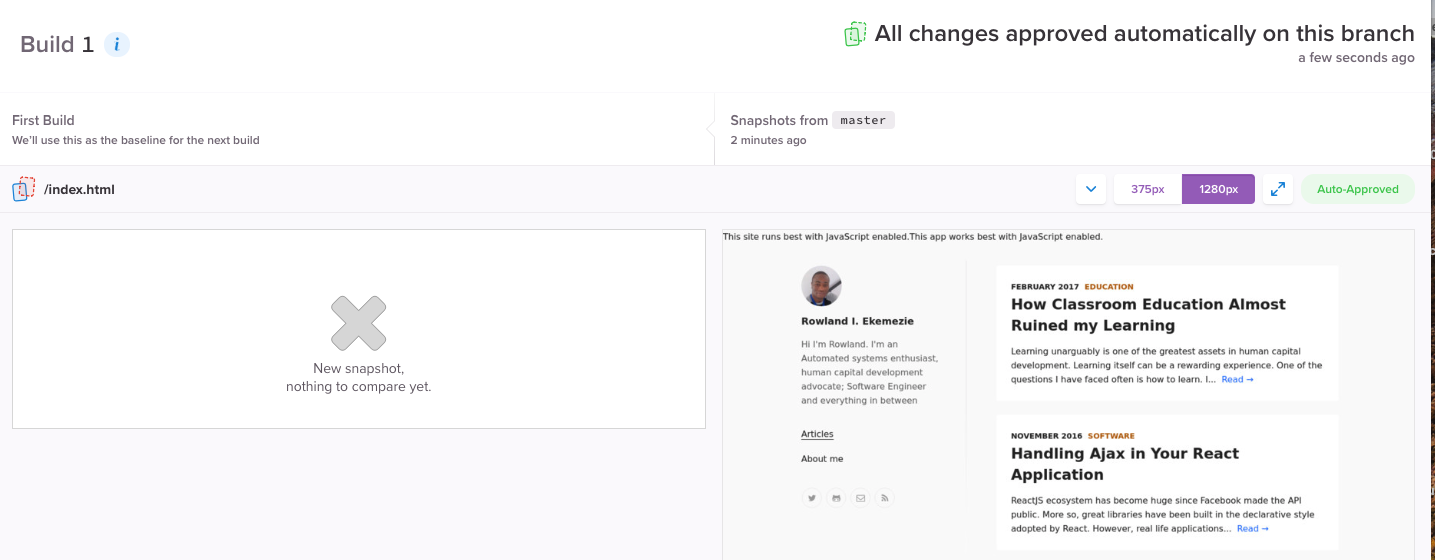Click Read link under Handling Ajax article

[x=1252, y=528]
